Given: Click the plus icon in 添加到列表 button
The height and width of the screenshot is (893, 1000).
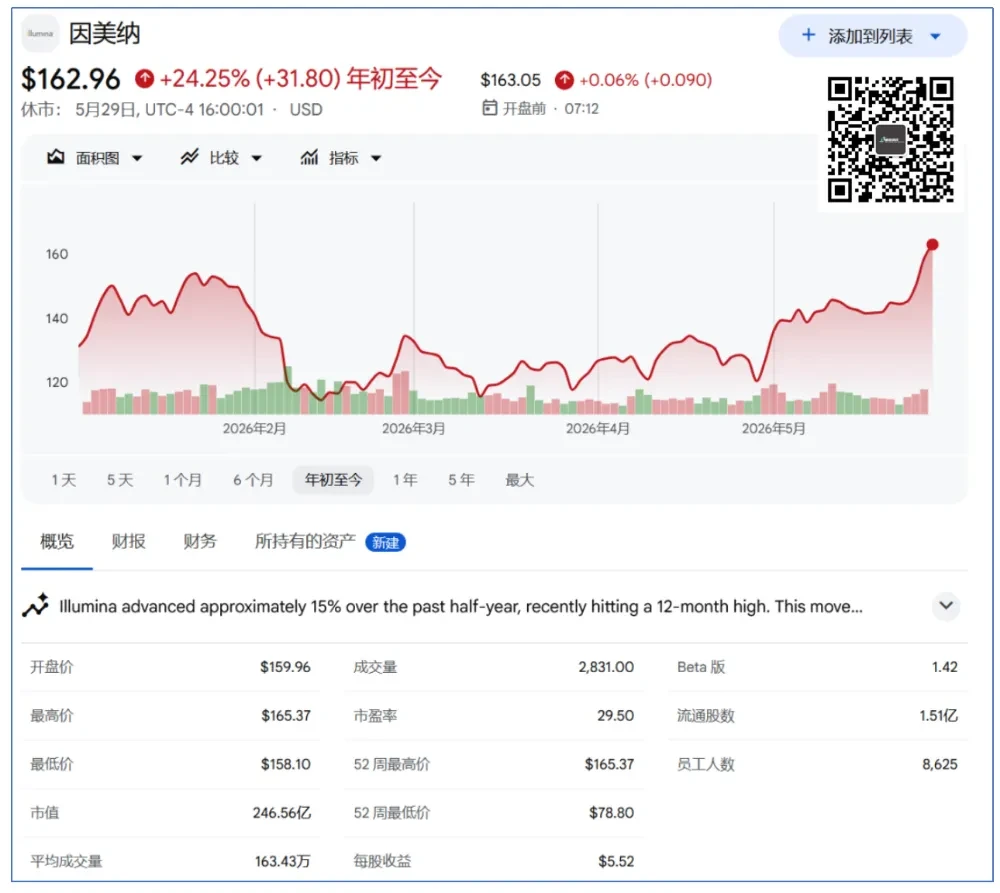Looking at the screenshot, I should [808, 35].
